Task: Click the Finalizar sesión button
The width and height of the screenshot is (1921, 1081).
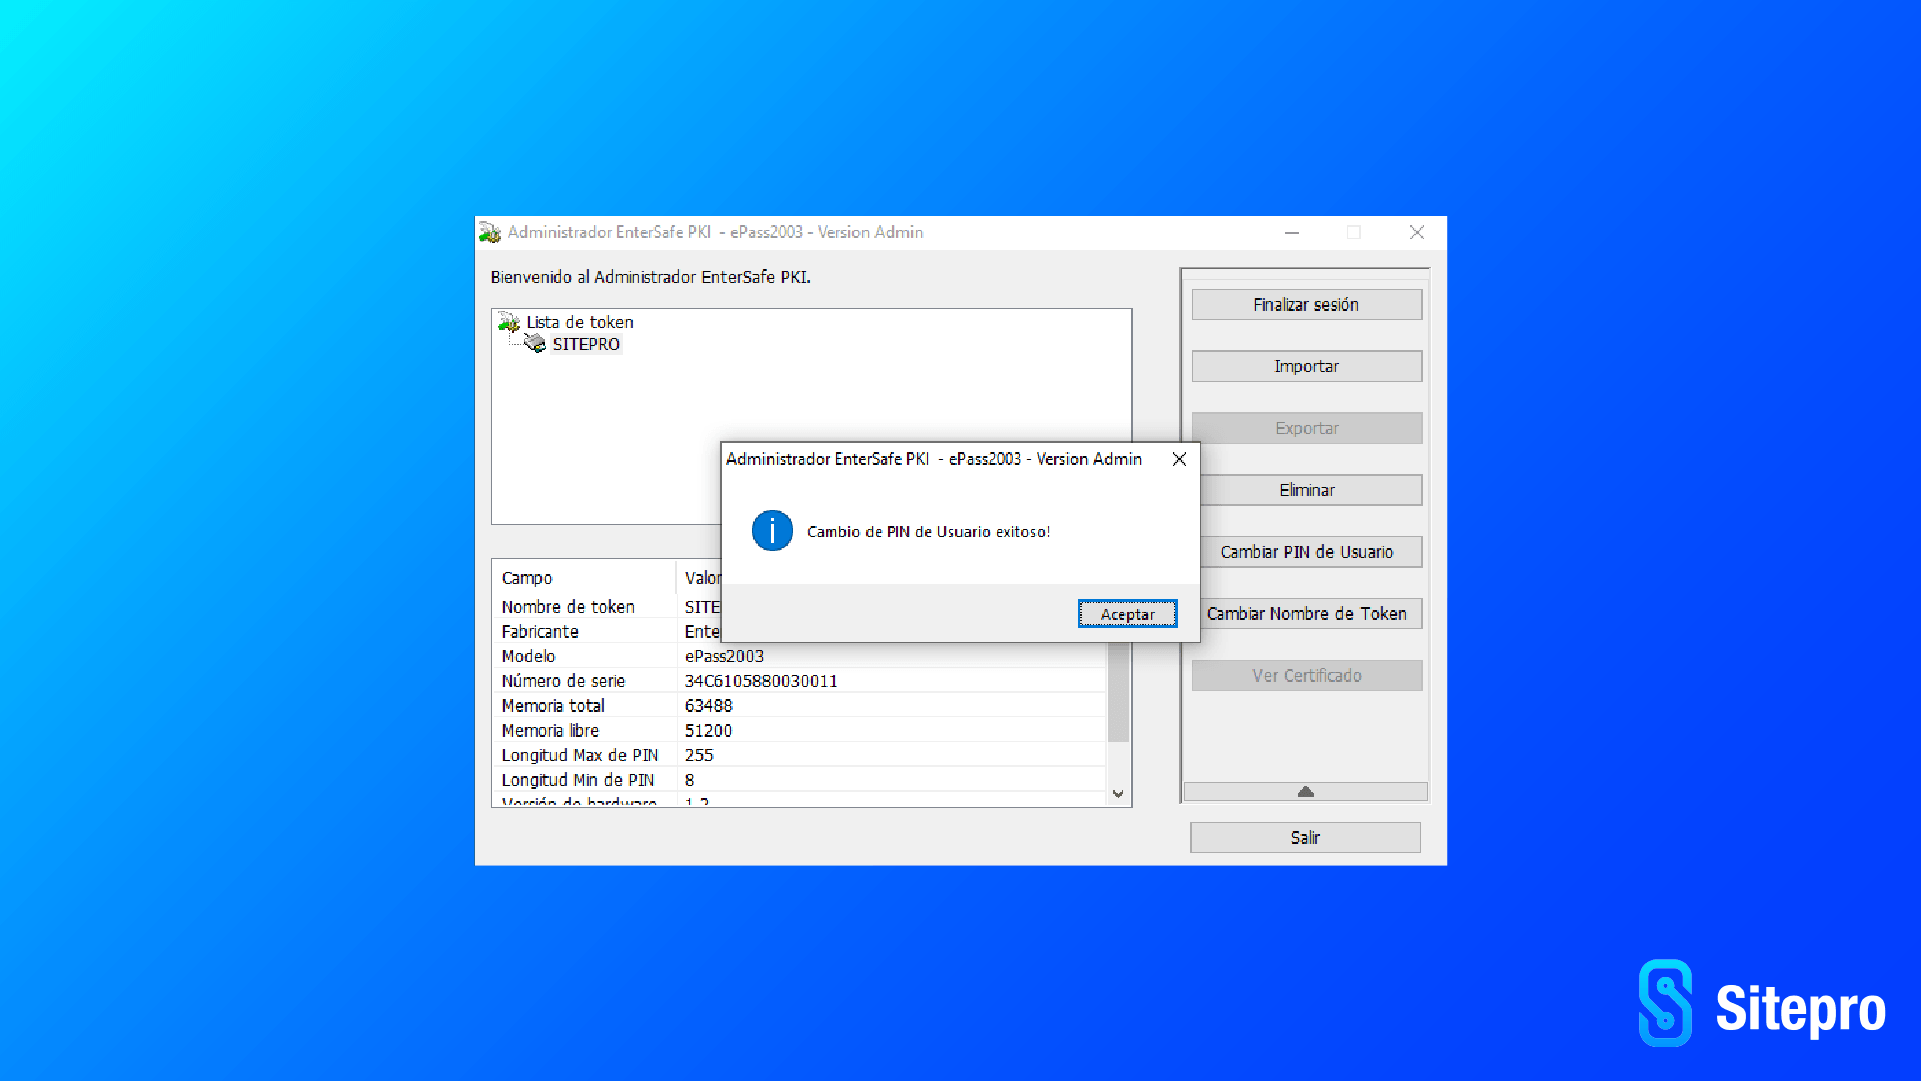Action: [1306, 305]
